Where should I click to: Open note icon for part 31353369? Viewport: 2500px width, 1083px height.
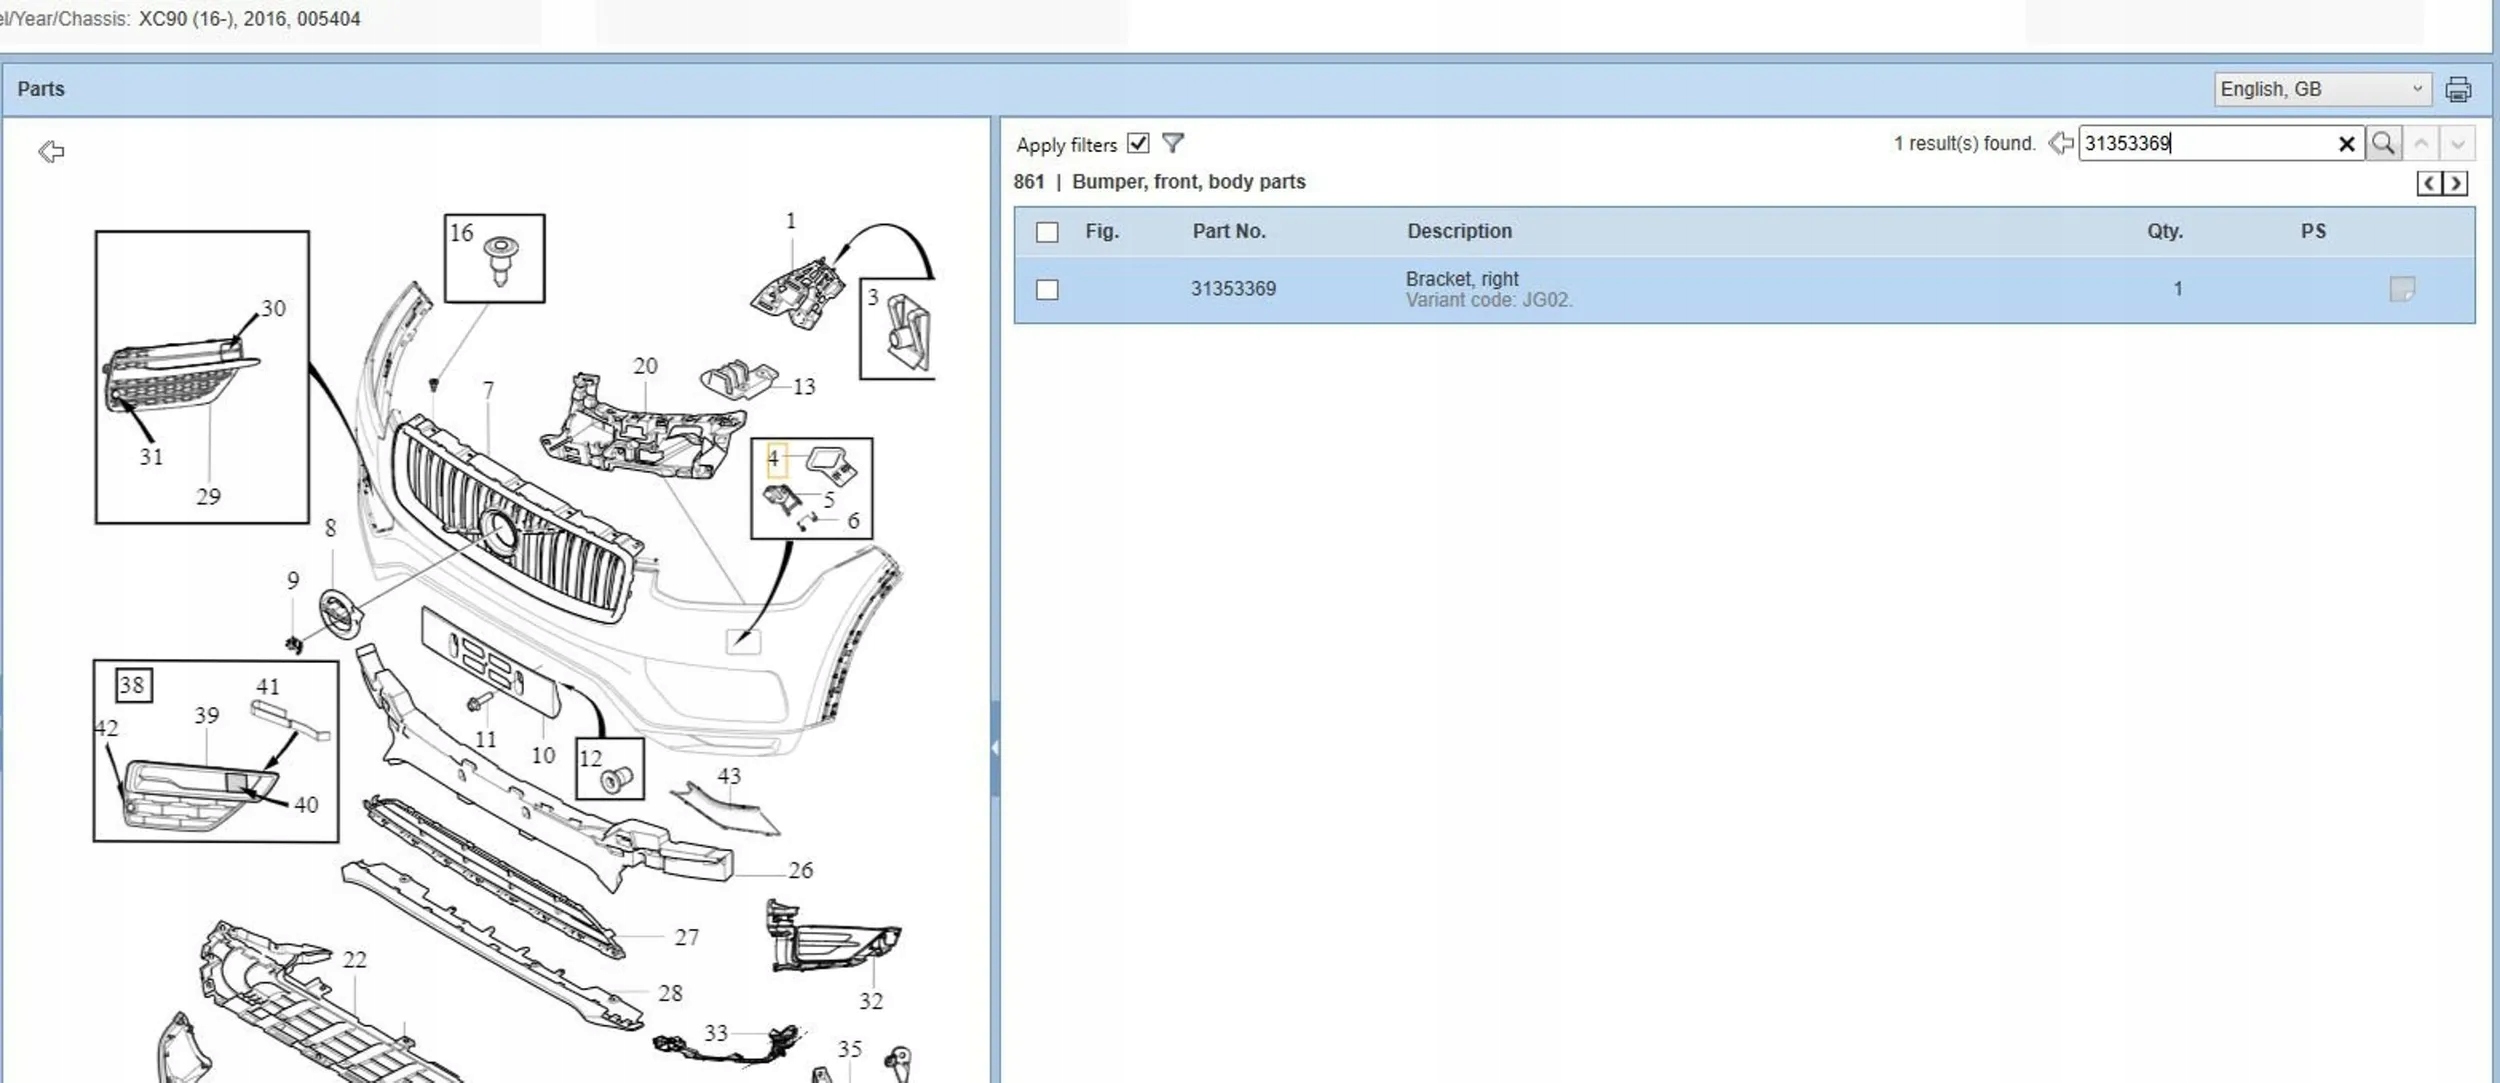pos(2401,289)
